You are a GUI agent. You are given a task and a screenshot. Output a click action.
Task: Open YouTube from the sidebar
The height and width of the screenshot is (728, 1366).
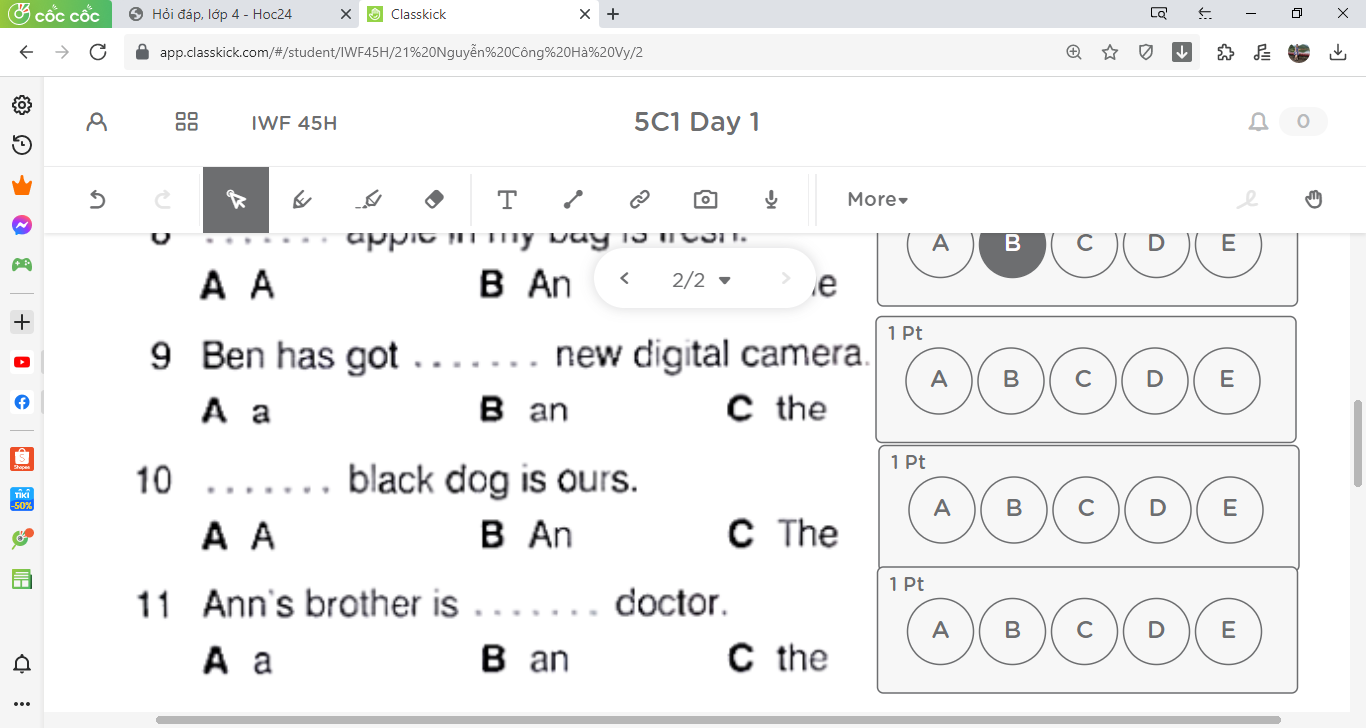coord(21,362)
